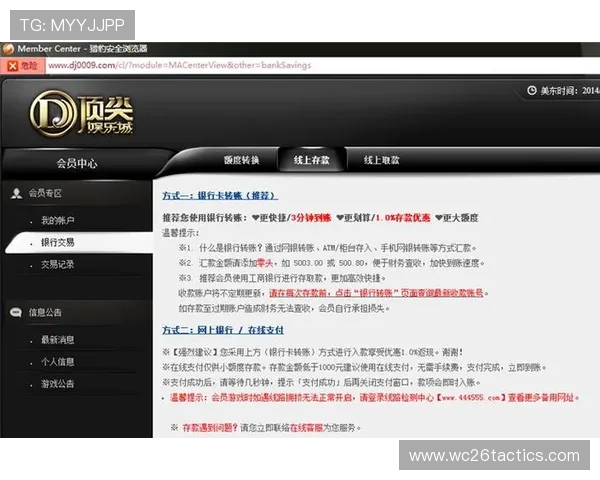Click the 方式二：网上银行 / 在线支付 link
This screenshot has width=600, height=480.
223,330
